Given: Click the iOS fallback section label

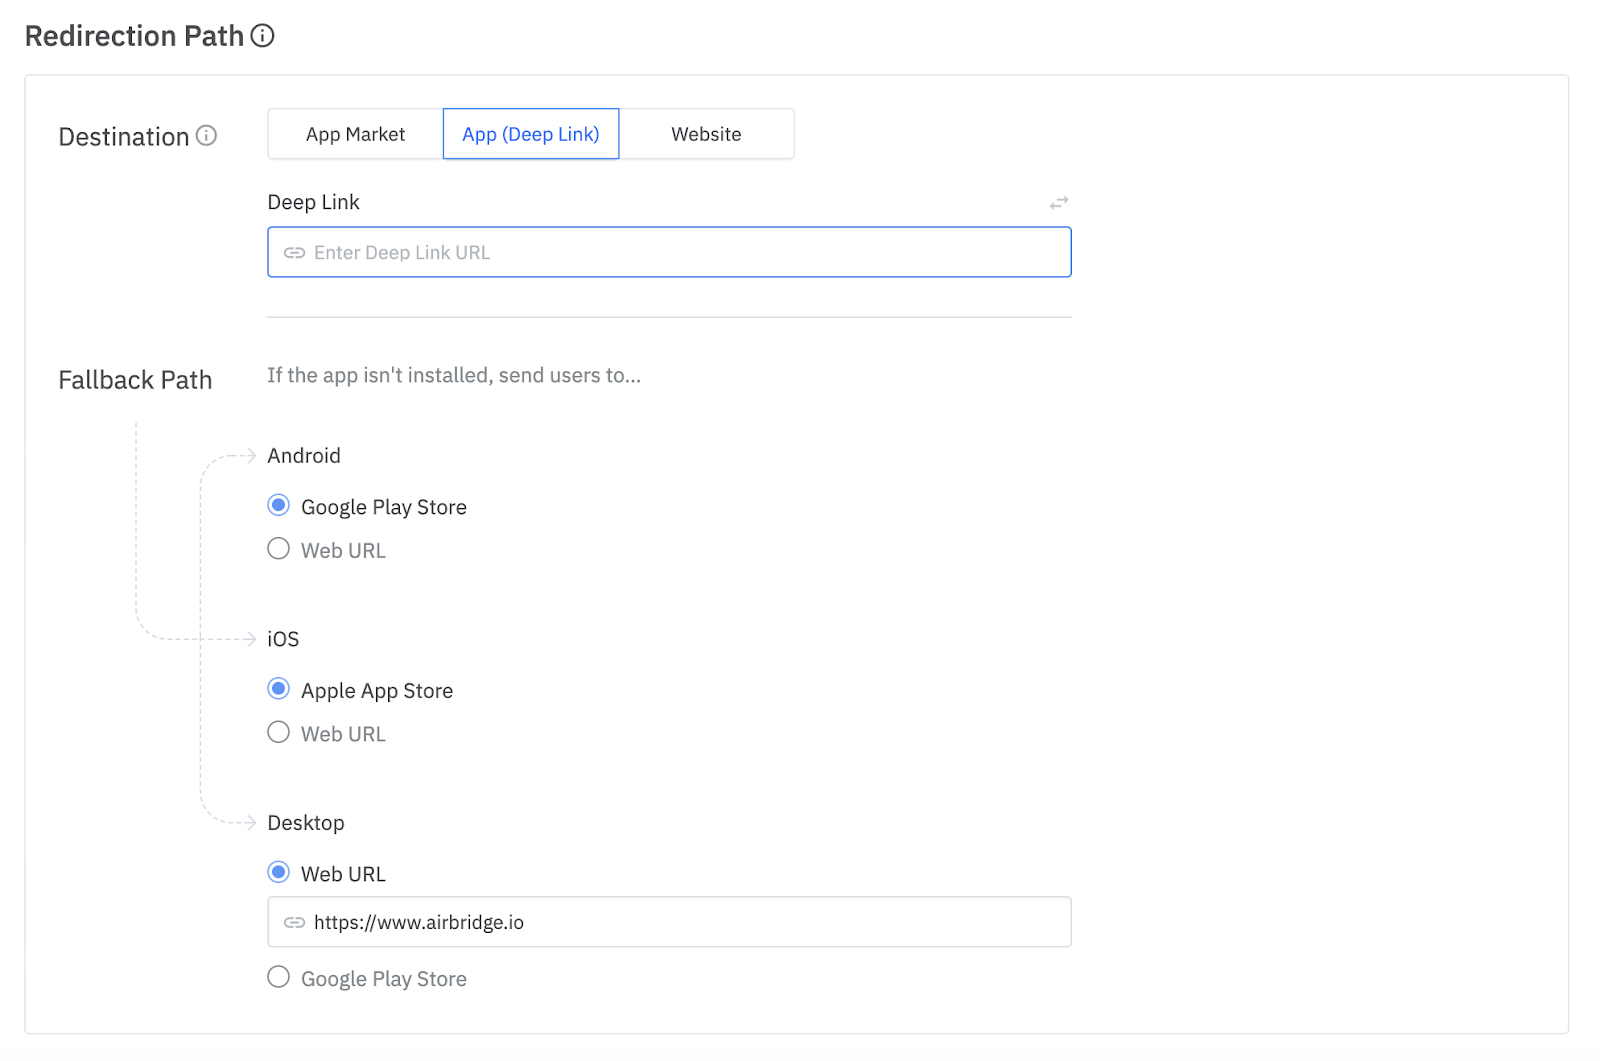Looking at the screenshot, I should pyautogui.click(x=282, y=639).
